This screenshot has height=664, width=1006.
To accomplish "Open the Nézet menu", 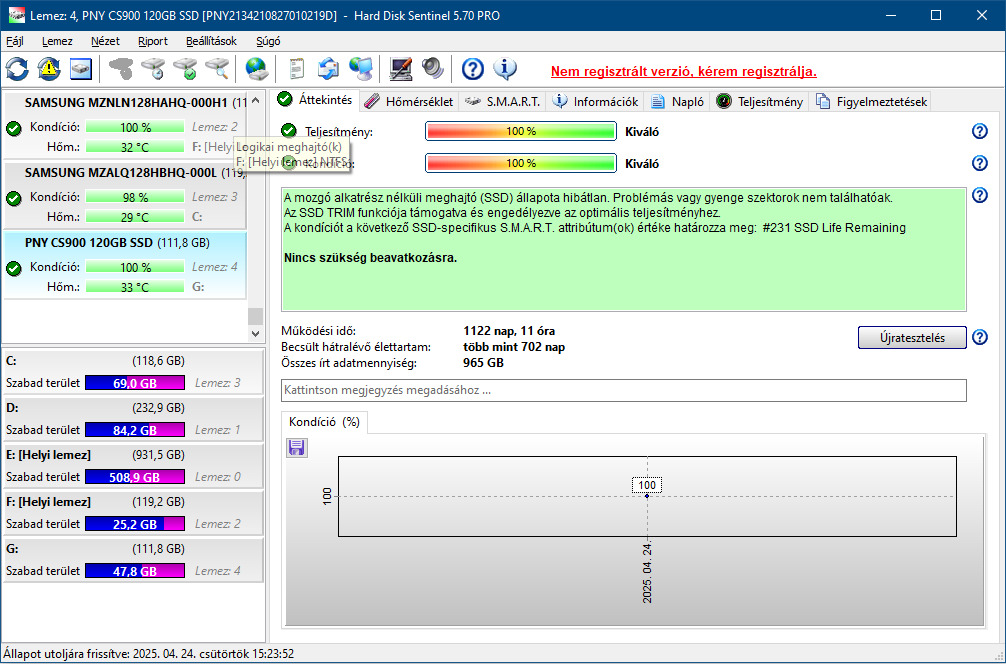I will click(105, 41).
